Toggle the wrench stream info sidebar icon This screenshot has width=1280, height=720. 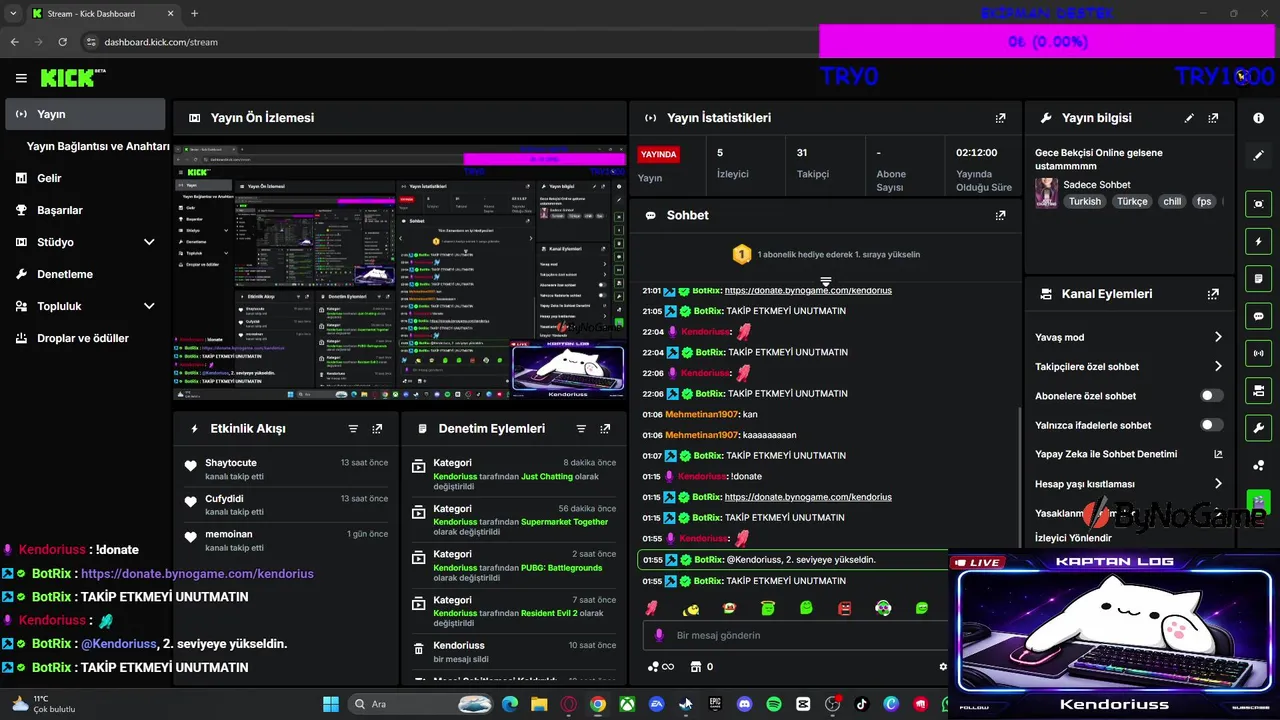[1259, 428]
